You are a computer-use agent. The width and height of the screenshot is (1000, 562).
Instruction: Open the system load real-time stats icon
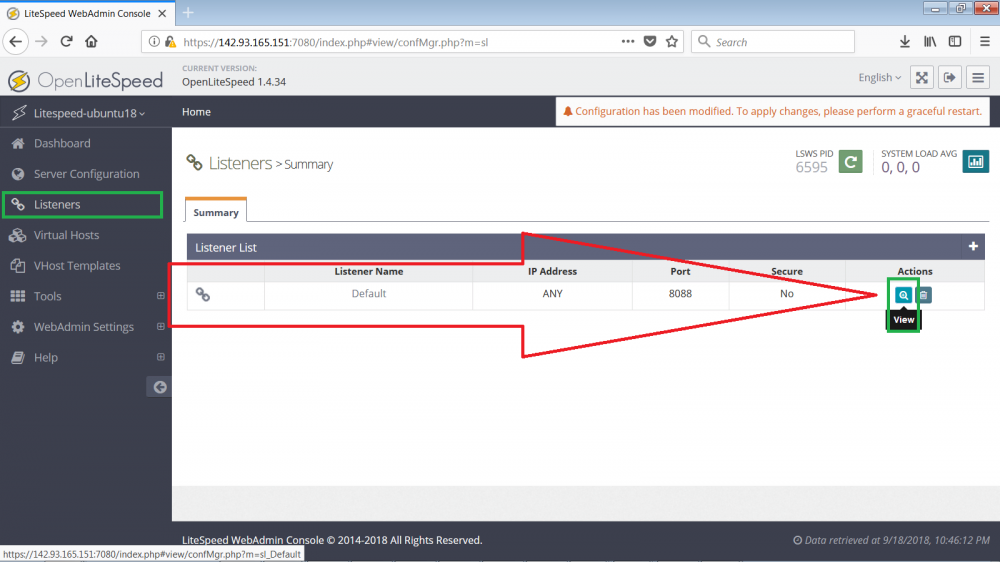976,161
